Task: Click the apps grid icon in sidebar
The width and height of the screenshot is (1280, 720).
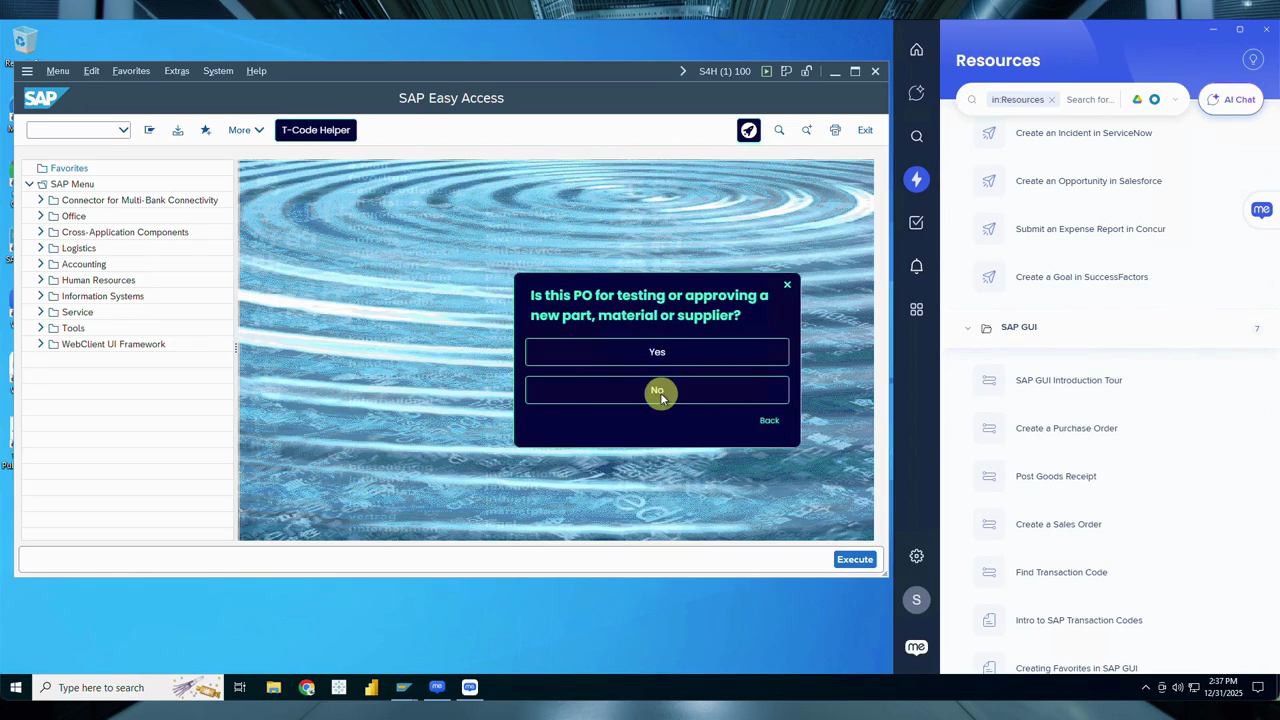Action: pyautogui.click(x=916, y=310)
